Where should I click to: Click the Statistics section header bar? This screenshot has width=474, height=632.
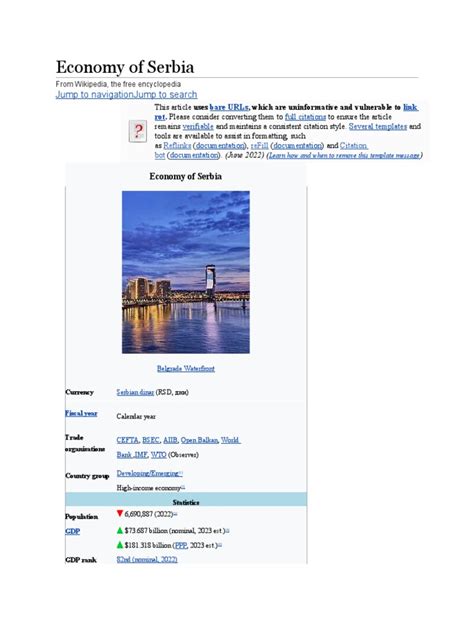point(186,500)
